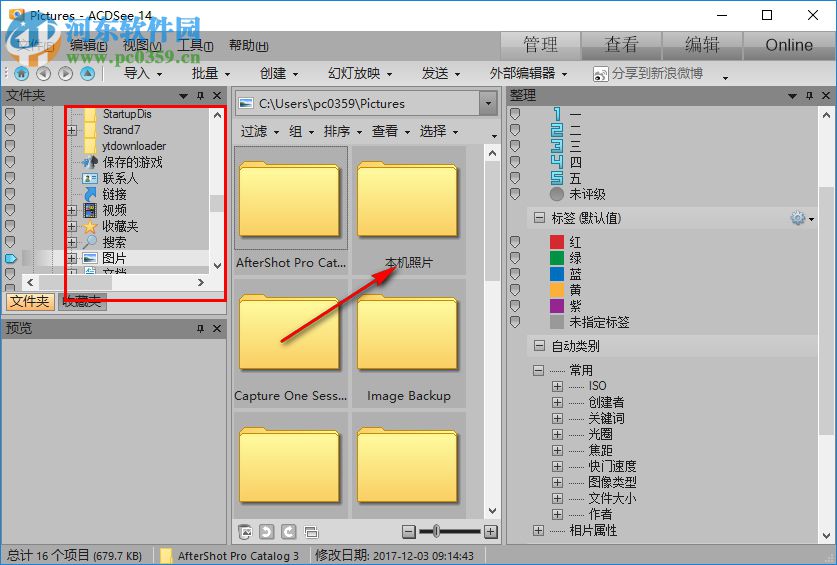Toggle the marker beside 蓝 label

(x=515, y=274)
